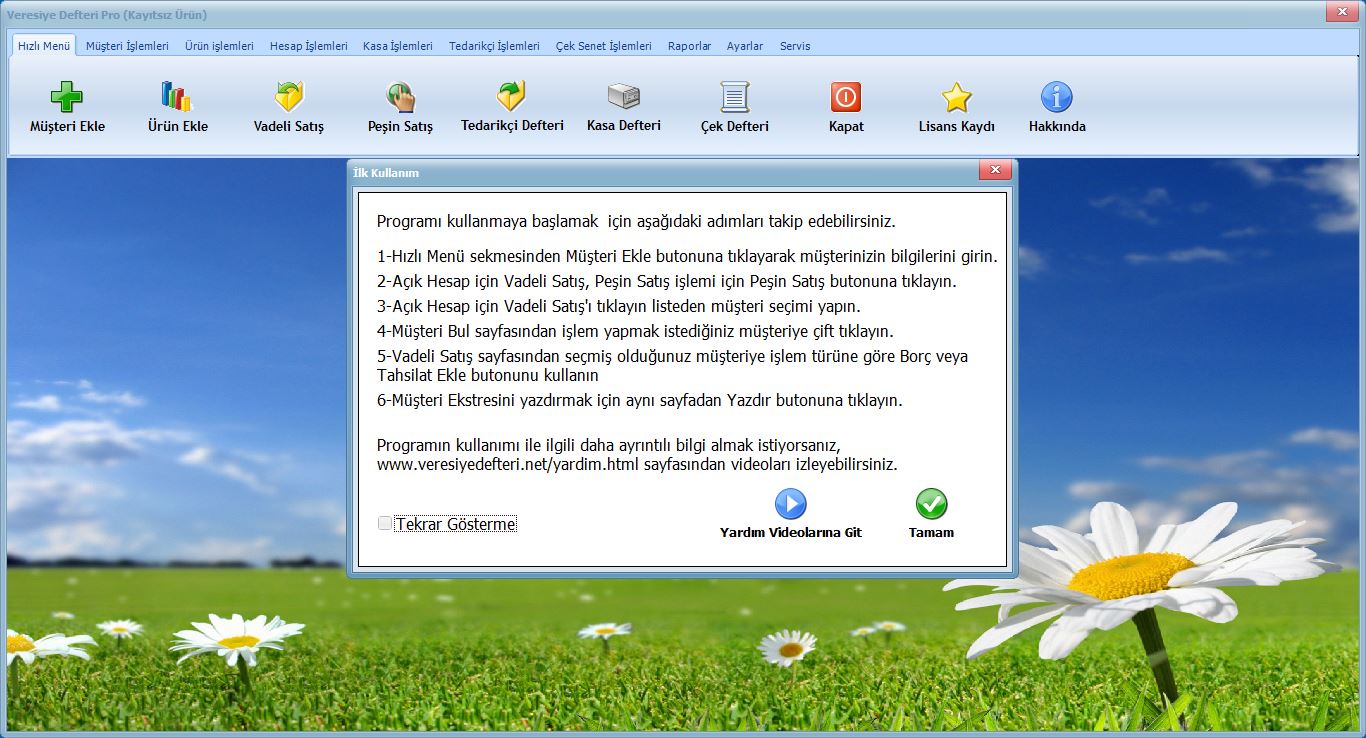
Task: Open the Çek Defteri icon
Action: click(x=735, y=97)
